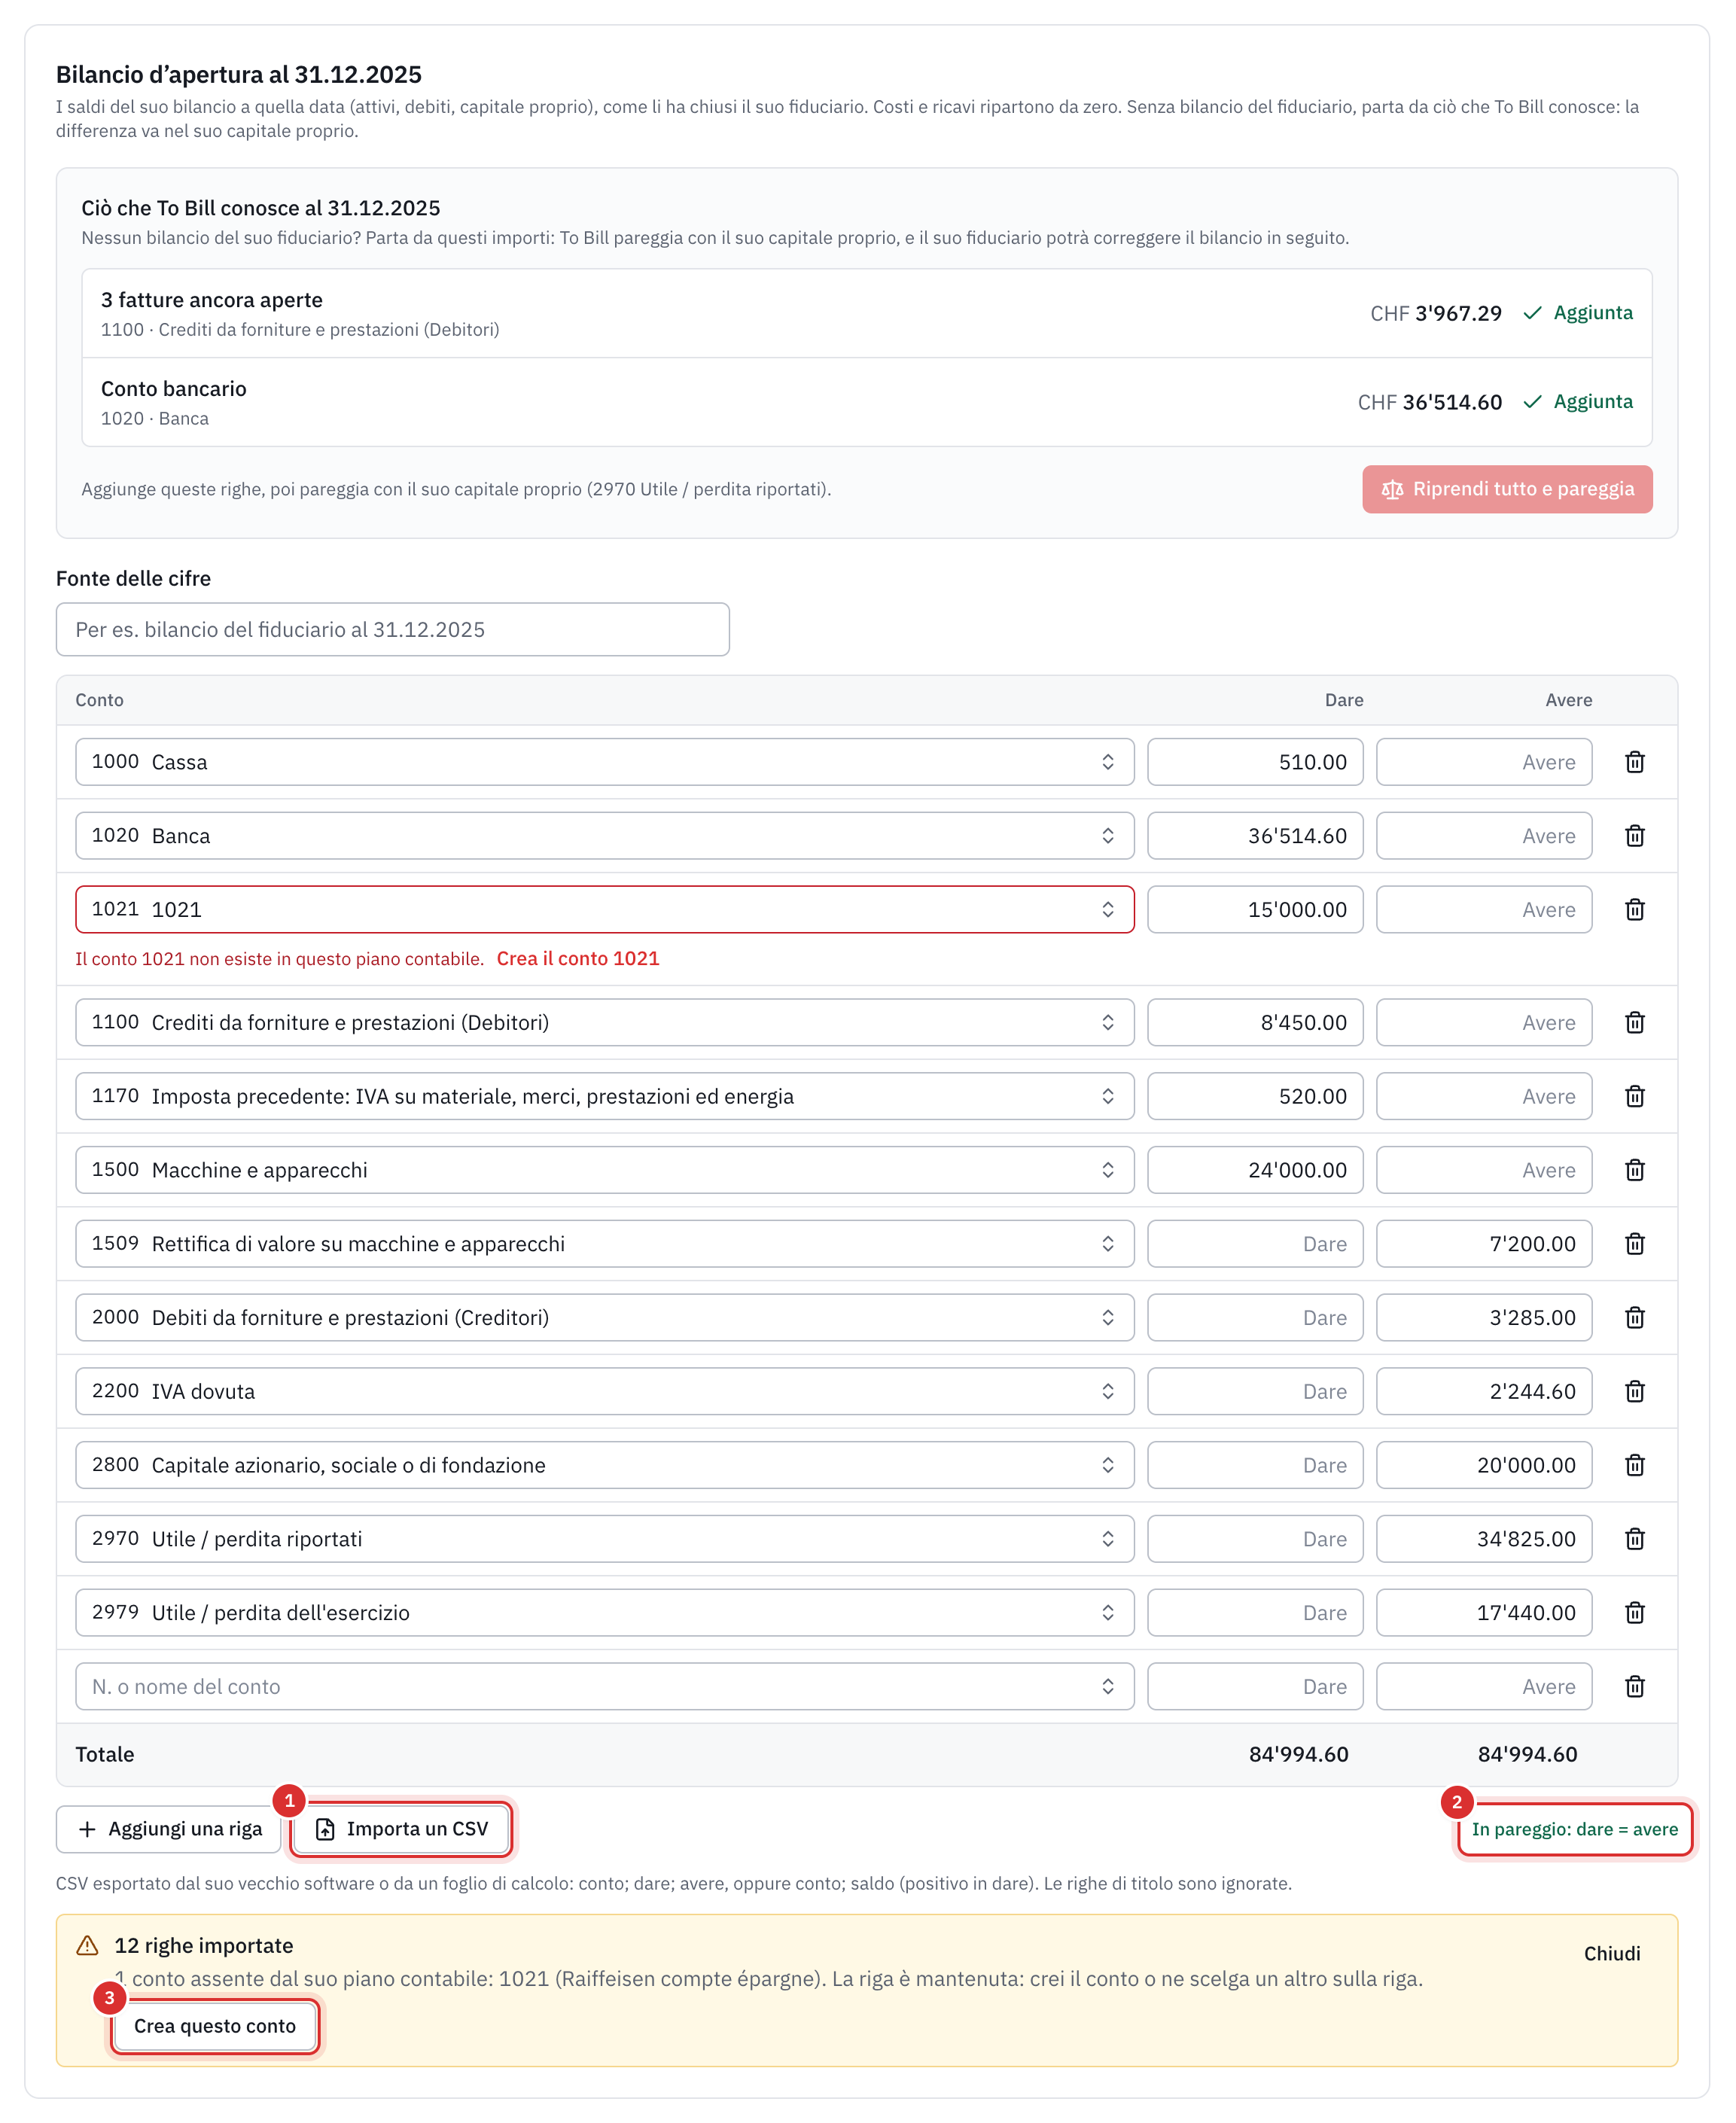Delete the 1100 Crediti da forniture row

tap(1634, 1022)
